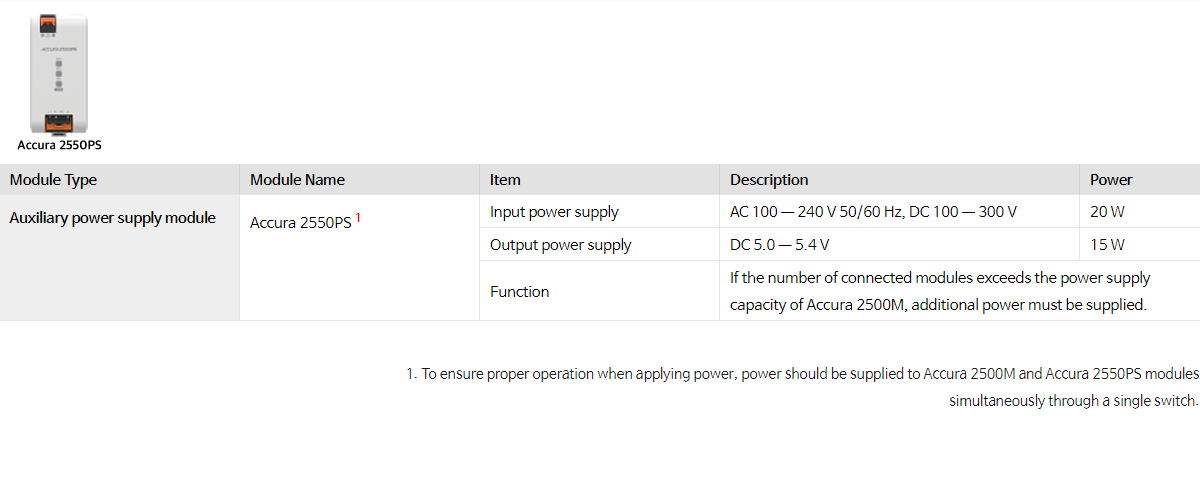The image size is (1200, 480).
Task: Click the AC 100 — 240 V description
Action: click(x=873, y=212)
